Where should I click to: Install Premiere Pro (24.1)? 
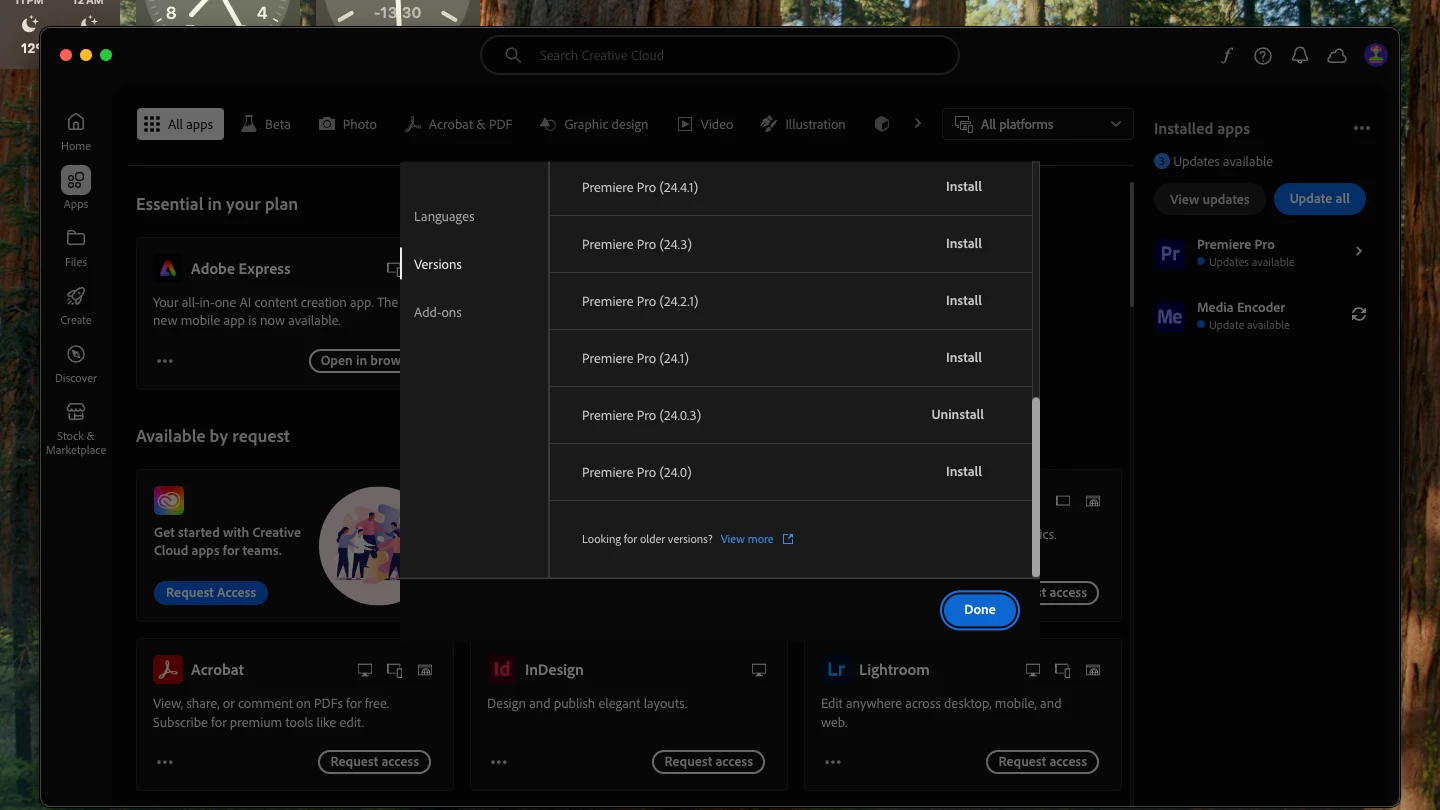(964, 357)
